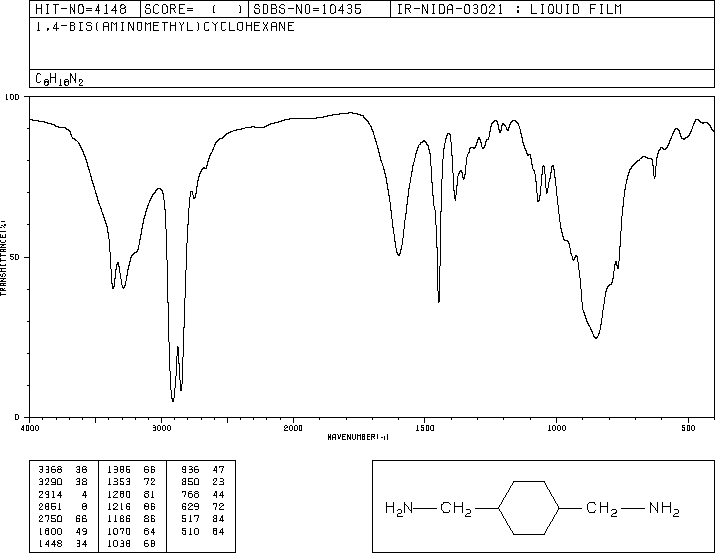This screenshot has width=715, height=553.
Task: Click the 1448 sharp peak on spectrum
Action: point(439,301)
